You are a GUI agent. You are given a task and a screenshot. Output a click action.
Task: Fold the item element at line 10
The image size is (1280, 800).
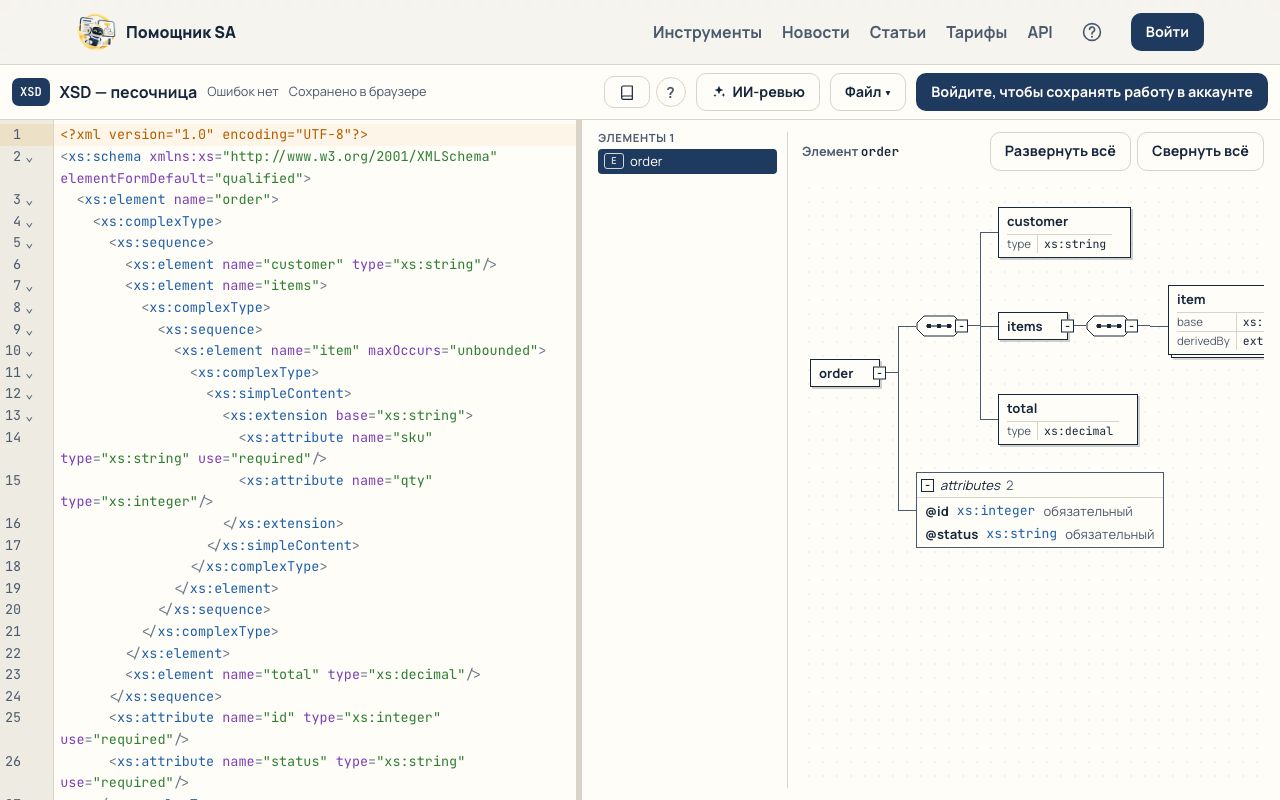29,352
